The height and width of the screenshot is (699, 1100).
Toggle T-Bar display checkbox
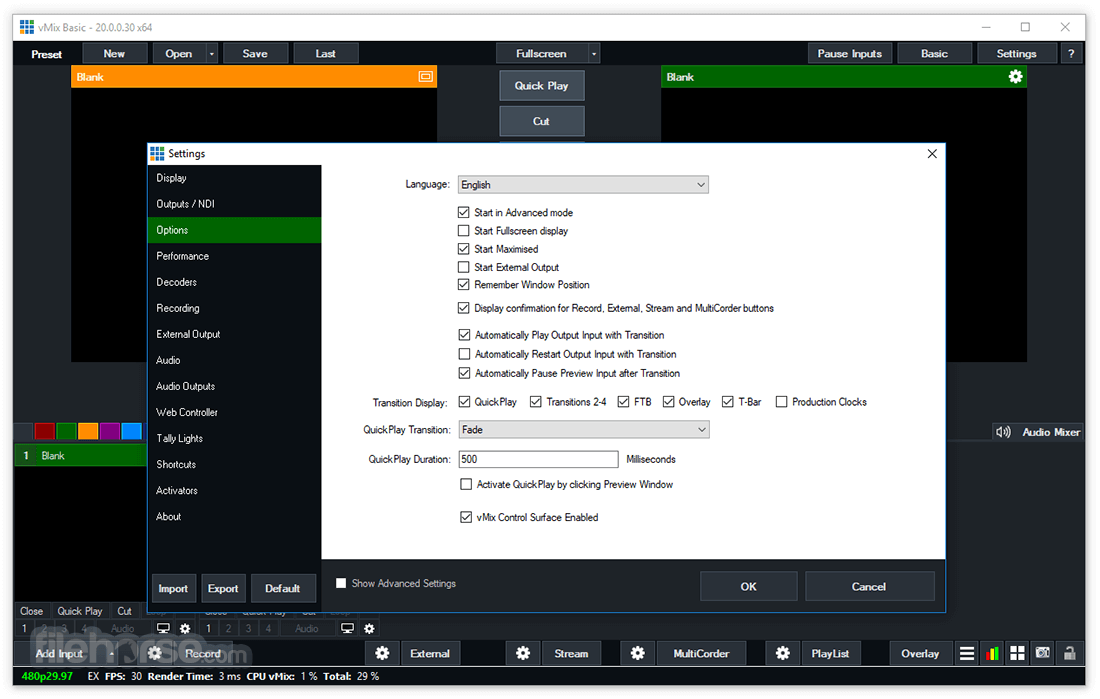728,401
